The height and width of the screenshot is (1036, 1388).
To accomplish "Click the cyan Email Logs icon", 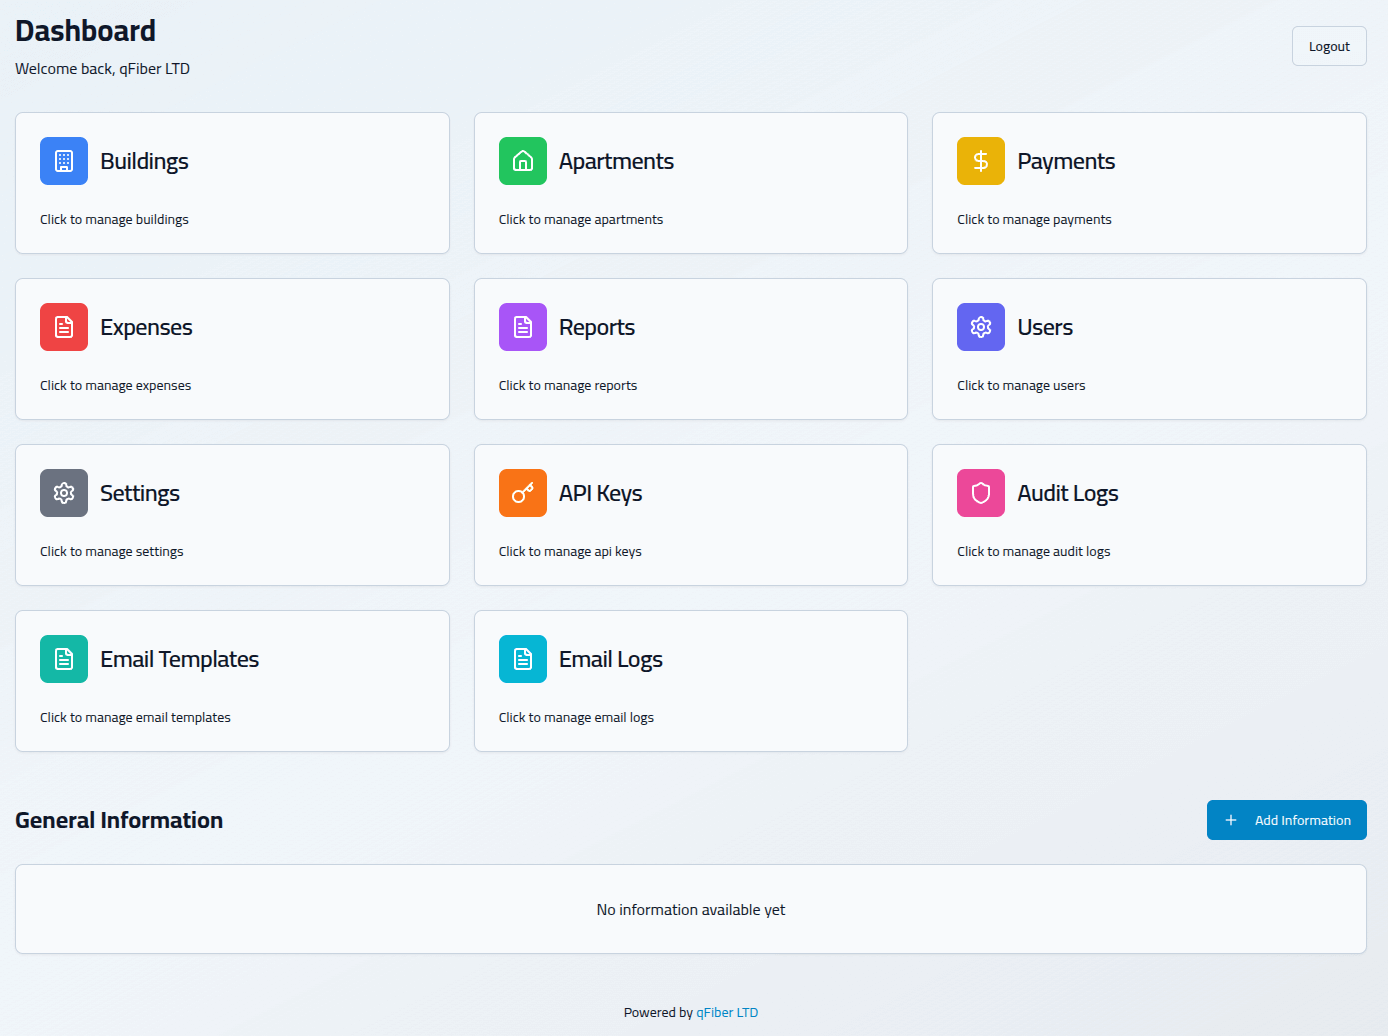I will (523, 659).
